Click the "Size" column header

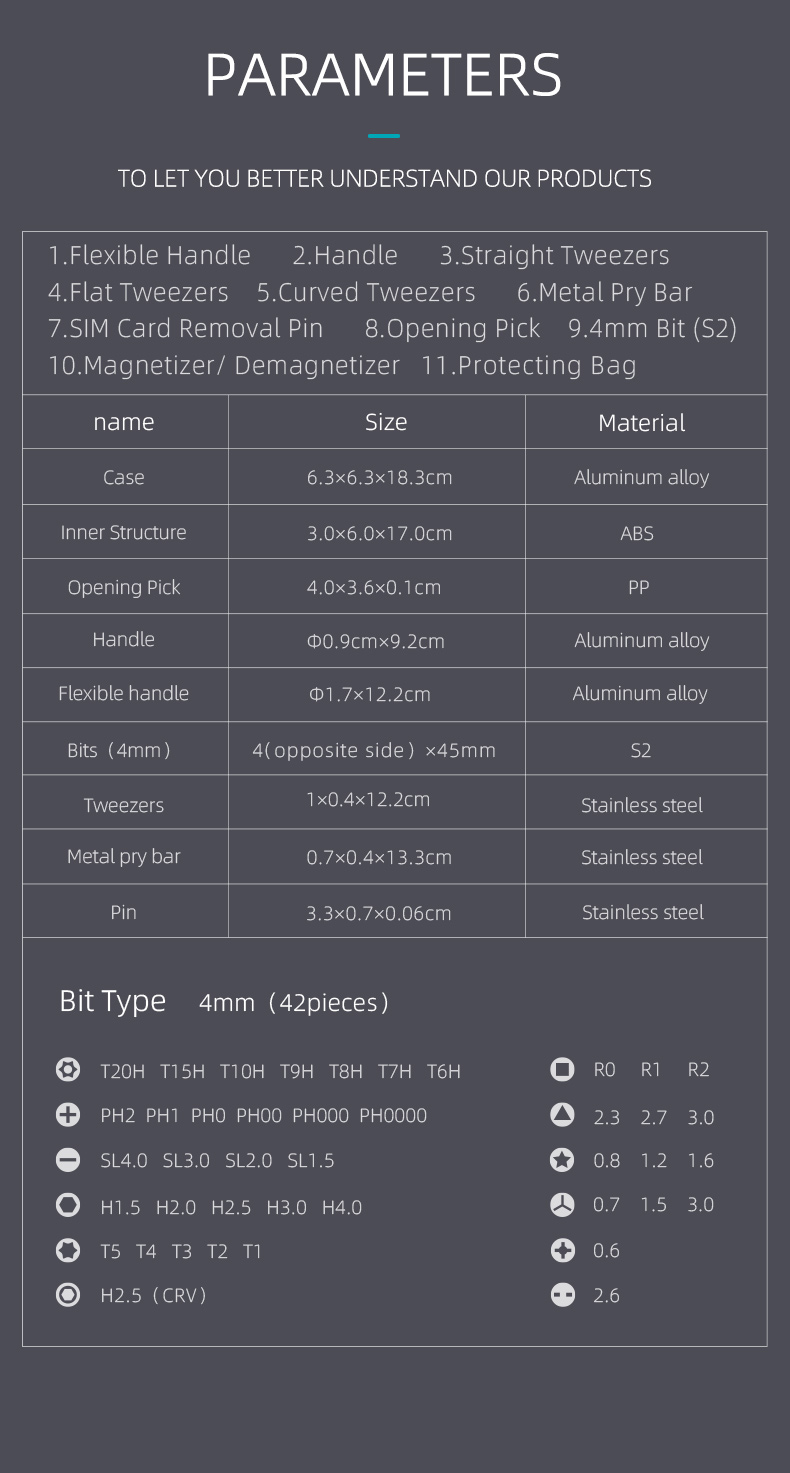coord(386,422)
